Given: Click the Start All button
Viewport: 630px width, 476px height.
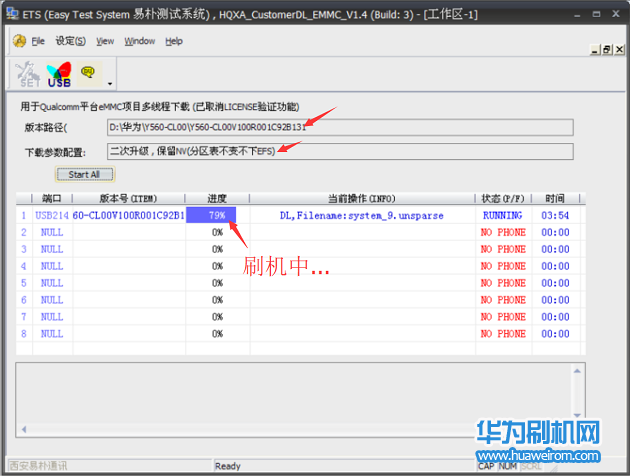Looking at the screenshot, I should coord(84,174).
